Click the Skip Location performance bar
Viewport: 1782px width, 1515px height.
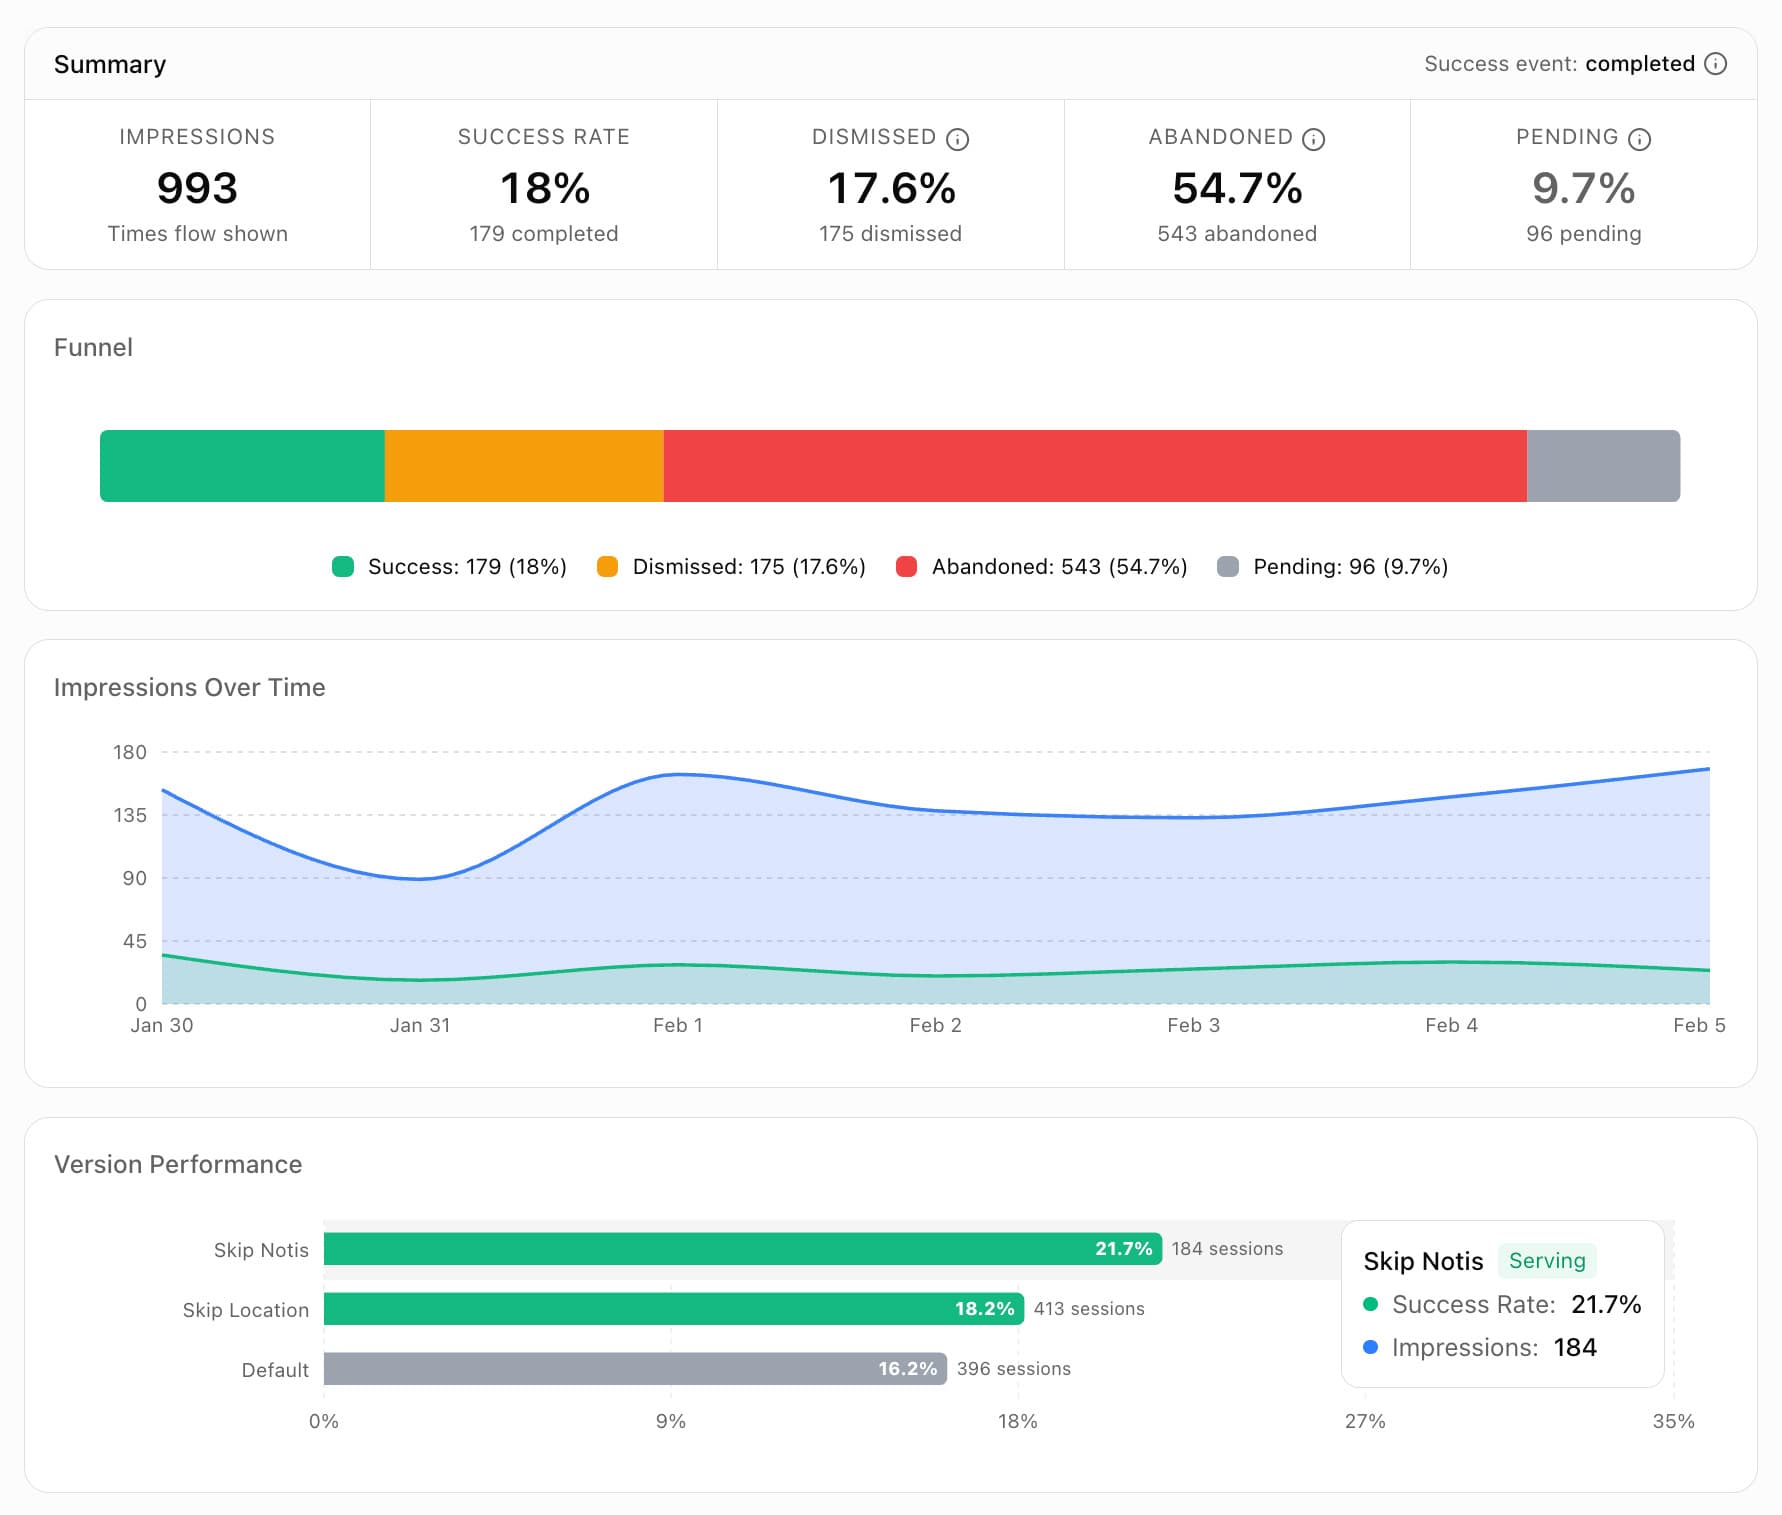[670, 1309]
